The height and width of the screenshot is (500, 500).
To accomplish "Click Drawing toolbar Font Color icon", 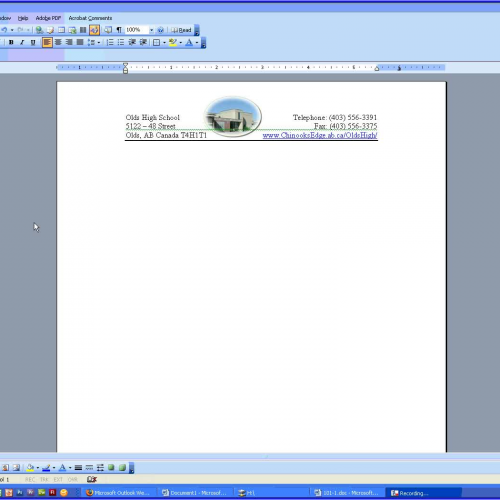I will click(x=62, y=468).
